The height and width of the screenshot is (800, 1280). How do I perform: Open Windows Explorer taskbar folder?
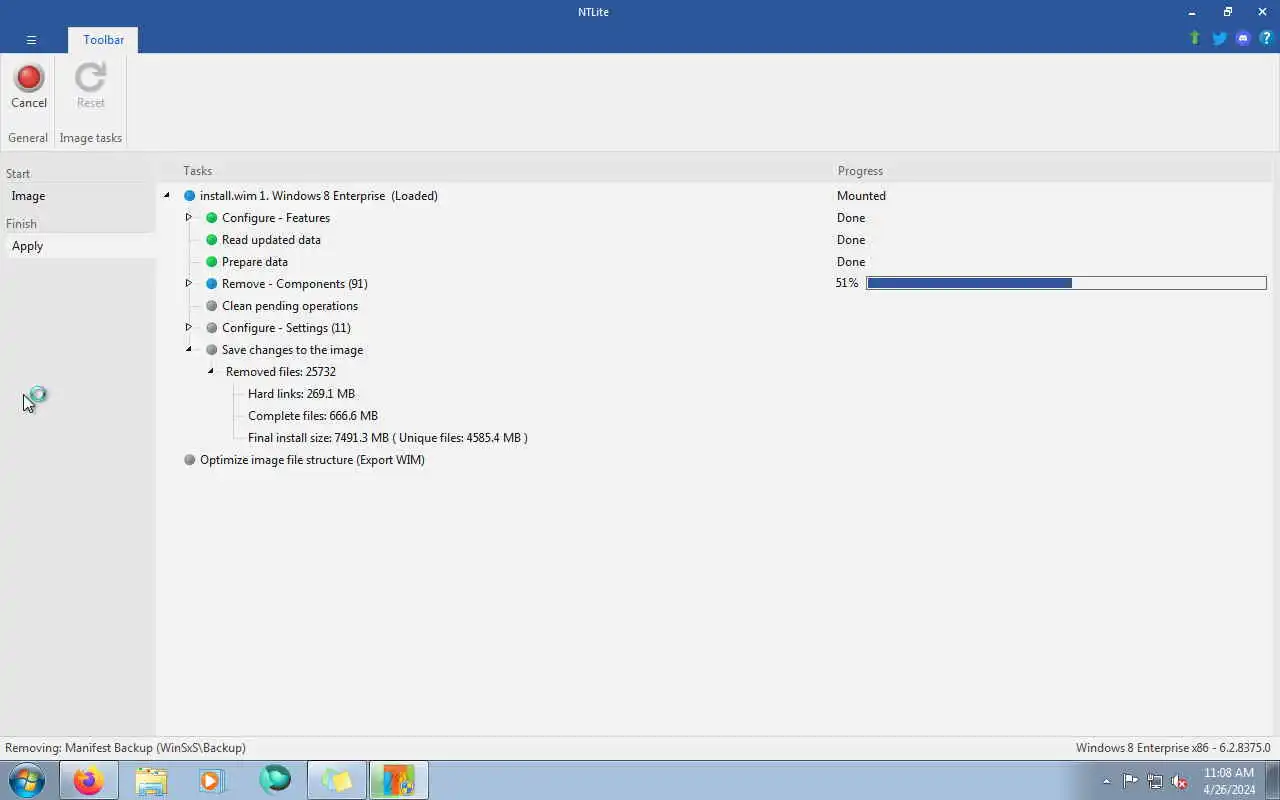click(x=151, y=780)
